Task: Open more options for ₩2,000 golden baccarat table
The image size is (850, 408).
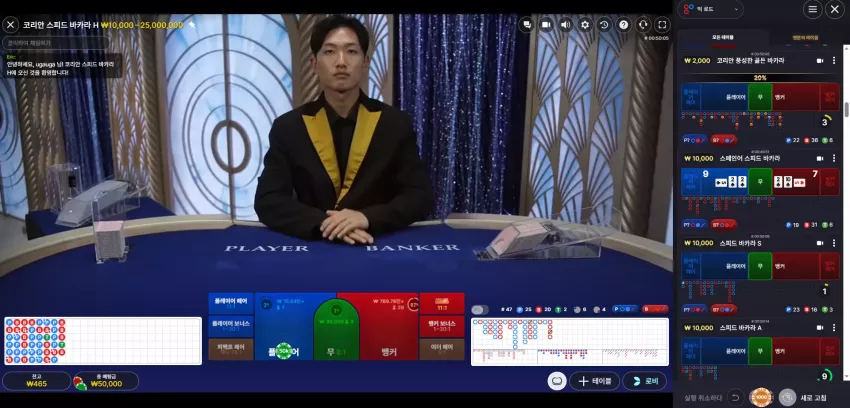Action: coord(834,61)
